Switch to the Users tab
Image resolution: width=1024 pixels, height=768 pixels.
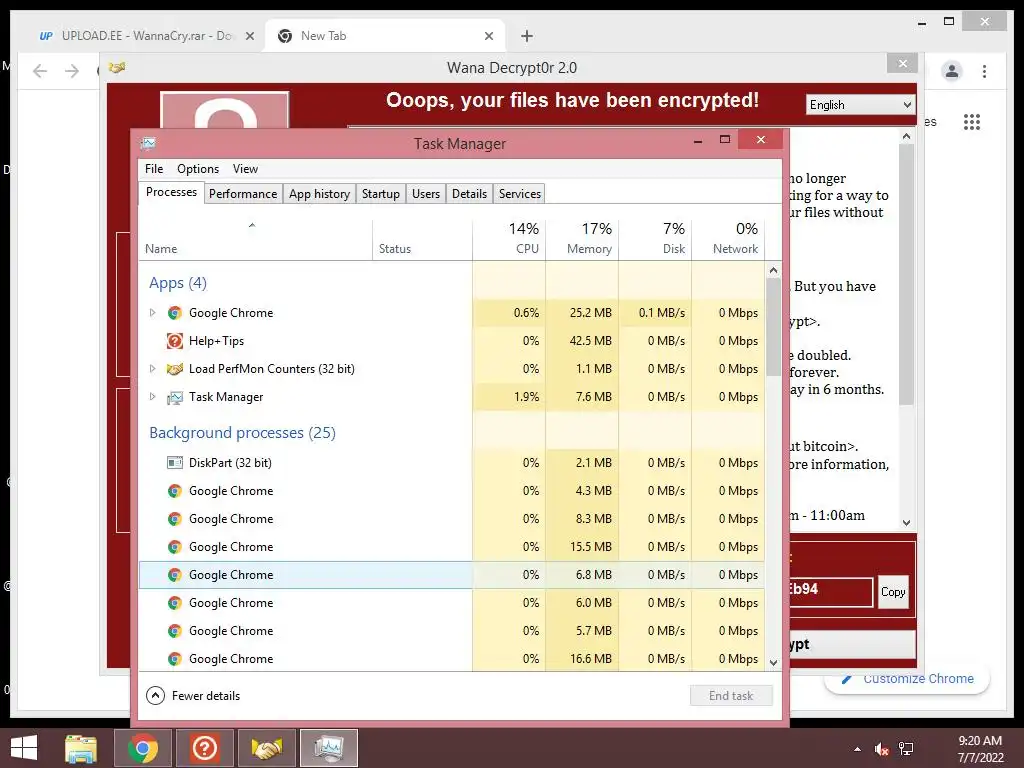point(426,194)
